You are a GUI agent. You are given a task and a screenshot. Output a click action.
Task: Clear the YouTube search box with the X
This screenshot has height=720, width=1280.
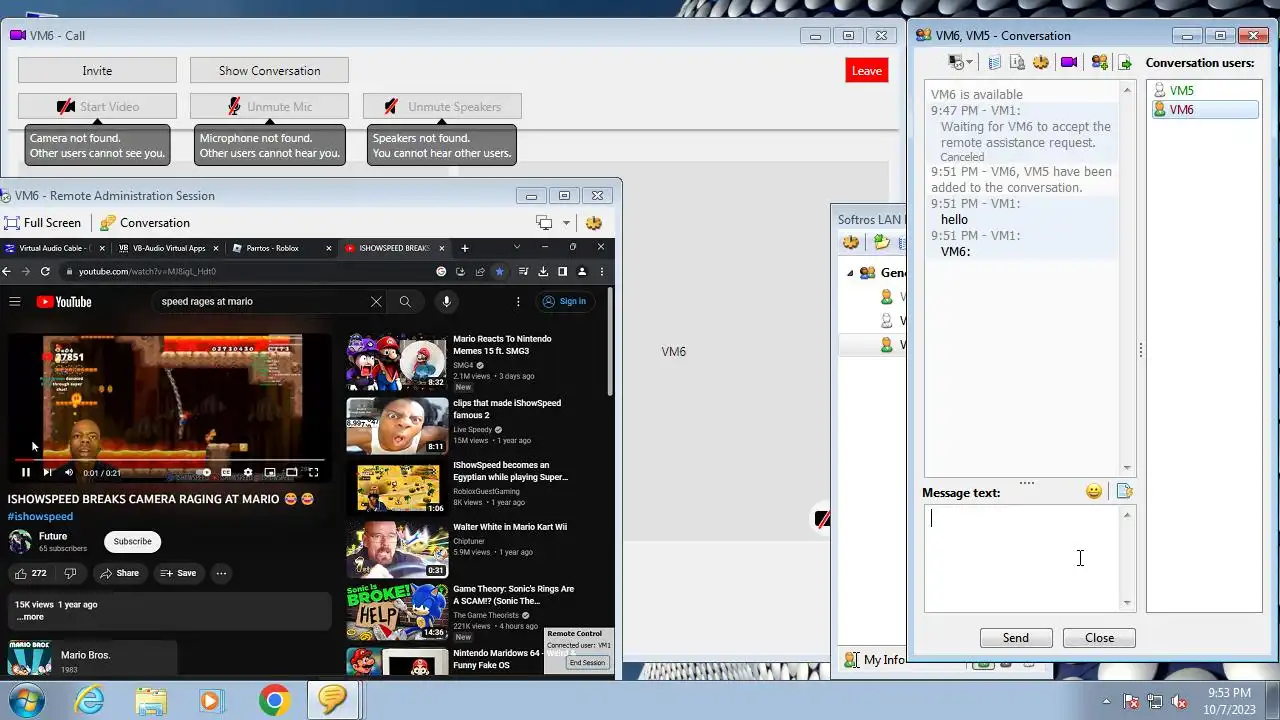(376, 301)
